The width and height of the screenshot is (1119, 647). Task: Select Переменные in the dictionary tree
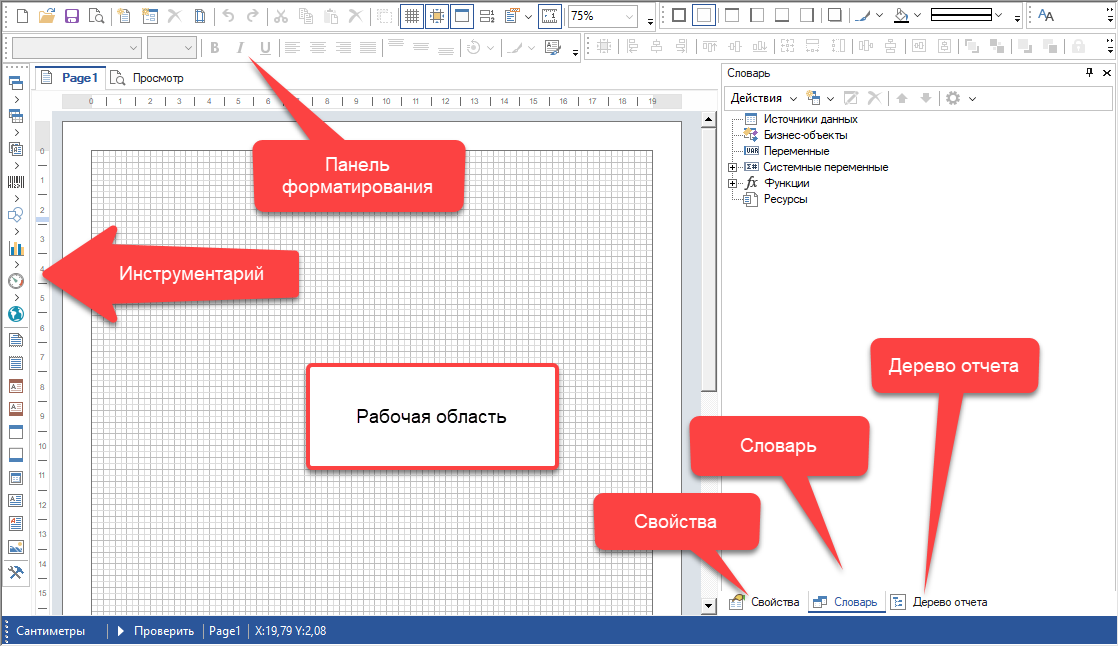pyautogui.click(x=796, y=151)
